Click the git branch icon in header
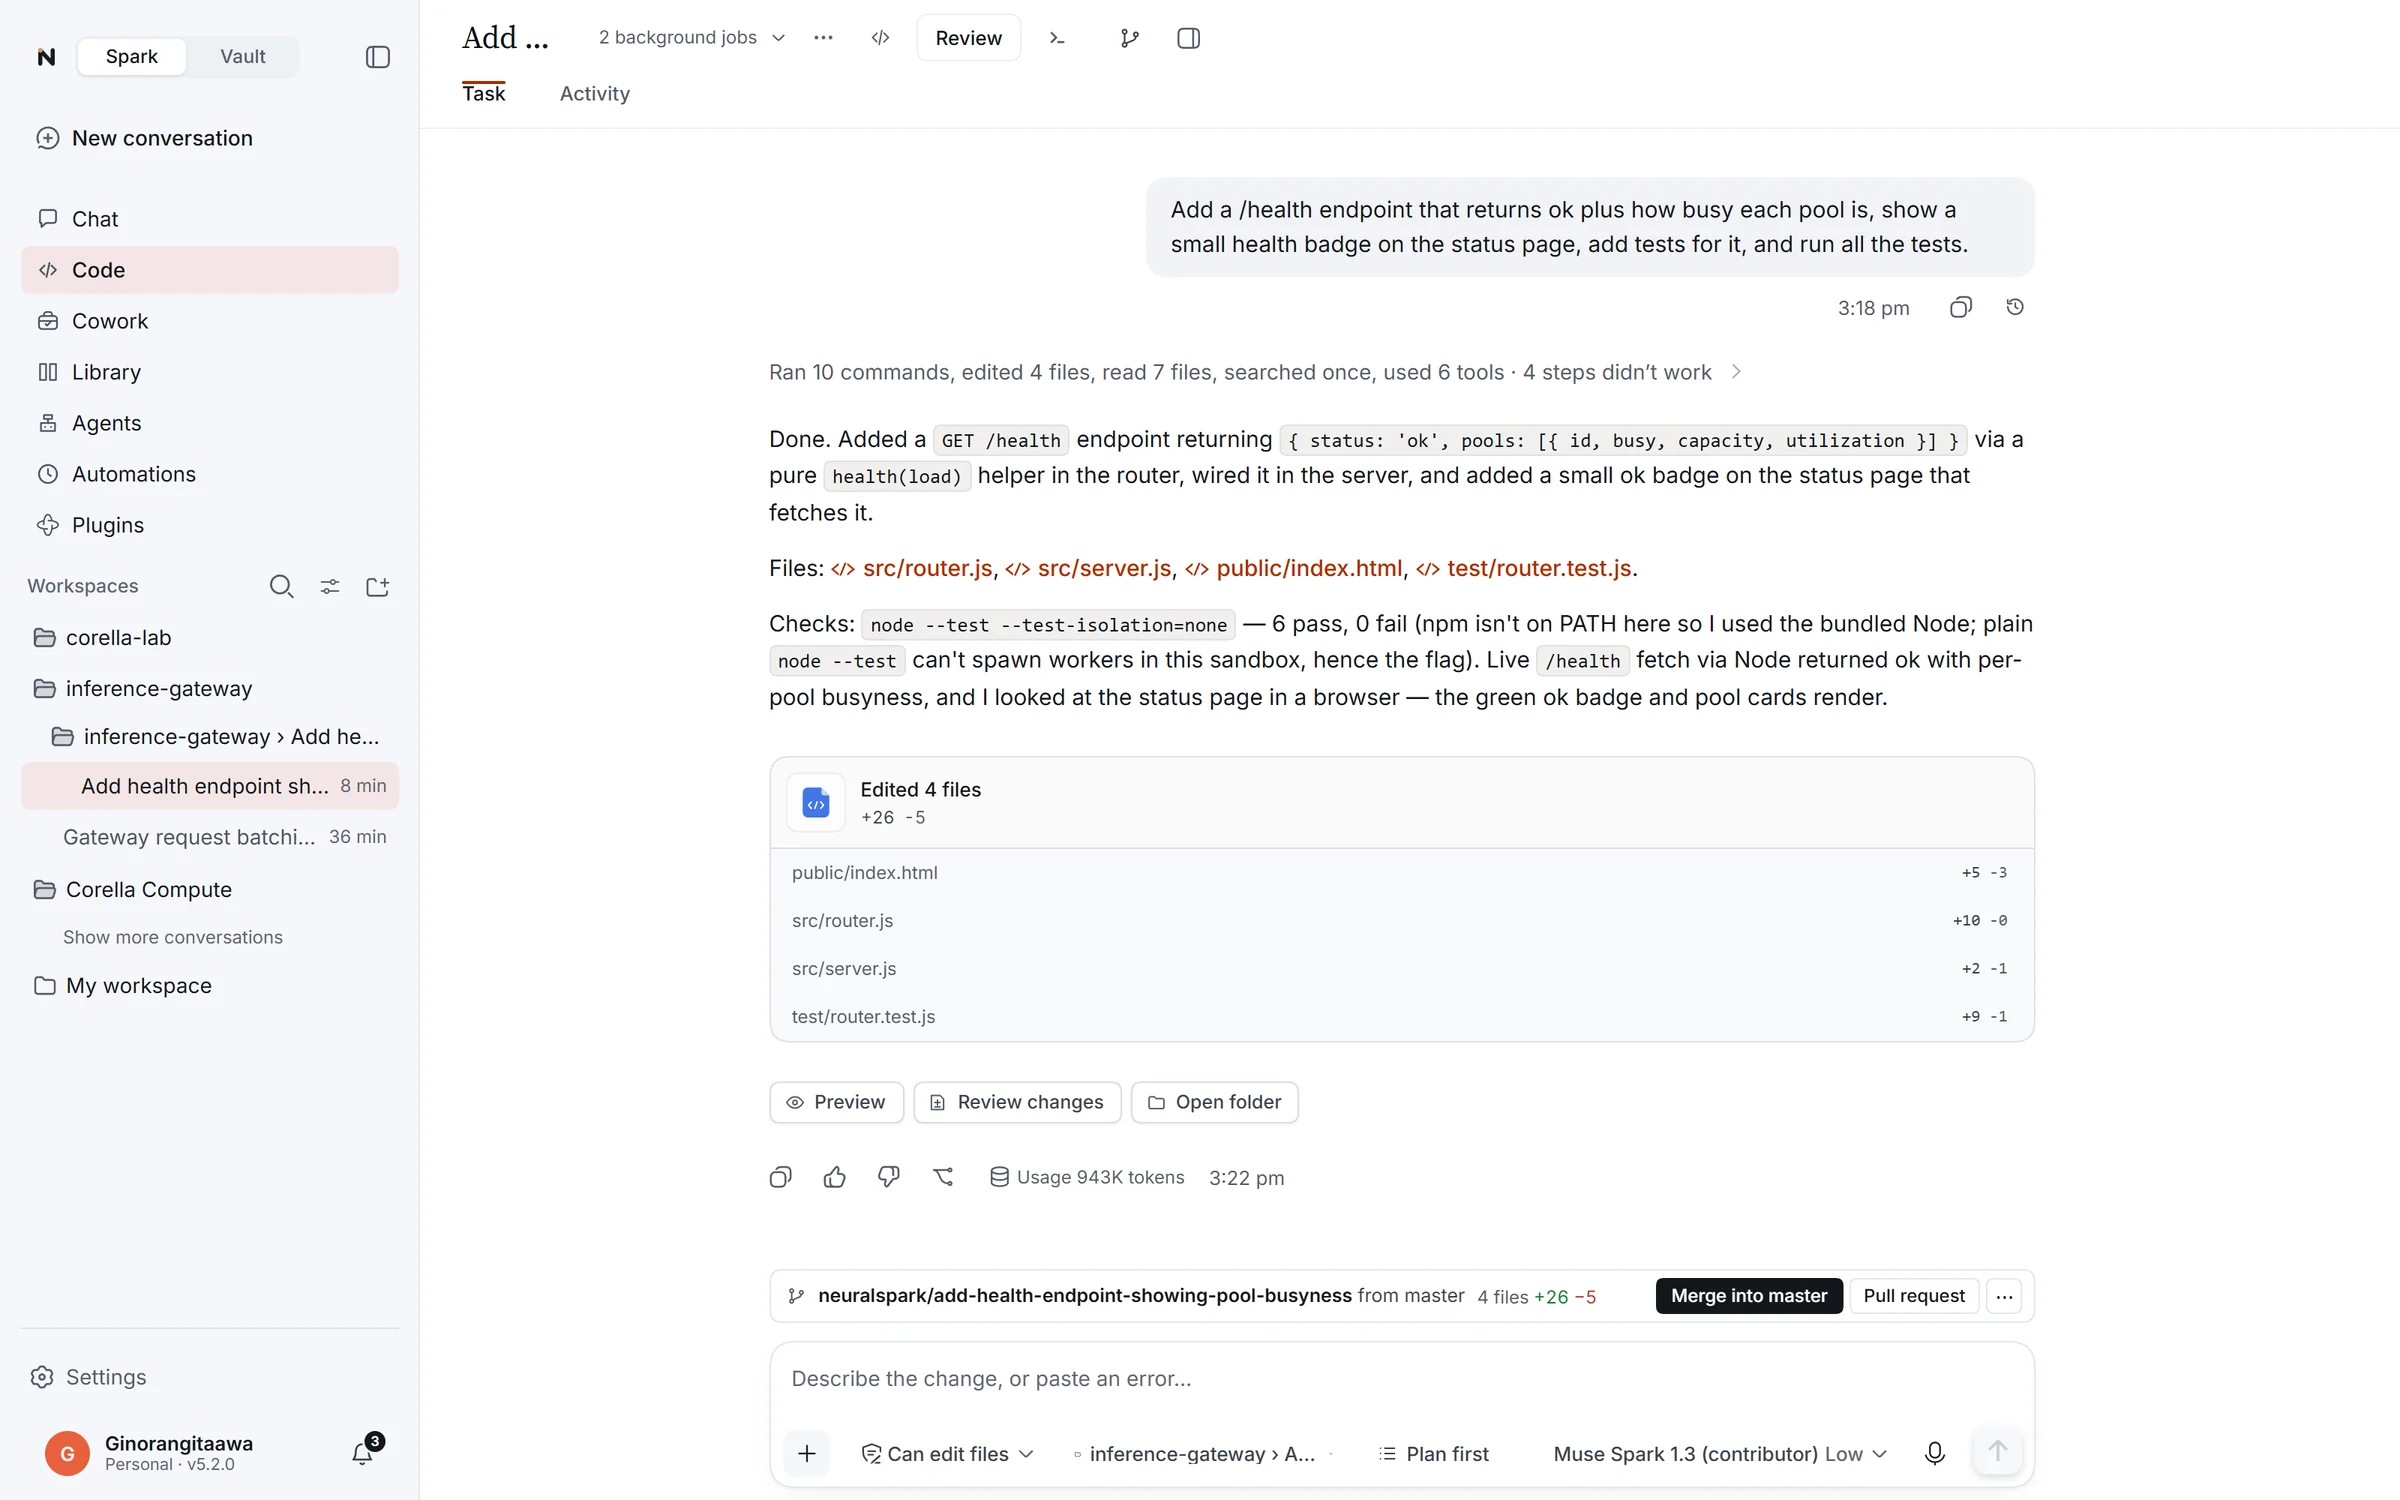 1129,38
